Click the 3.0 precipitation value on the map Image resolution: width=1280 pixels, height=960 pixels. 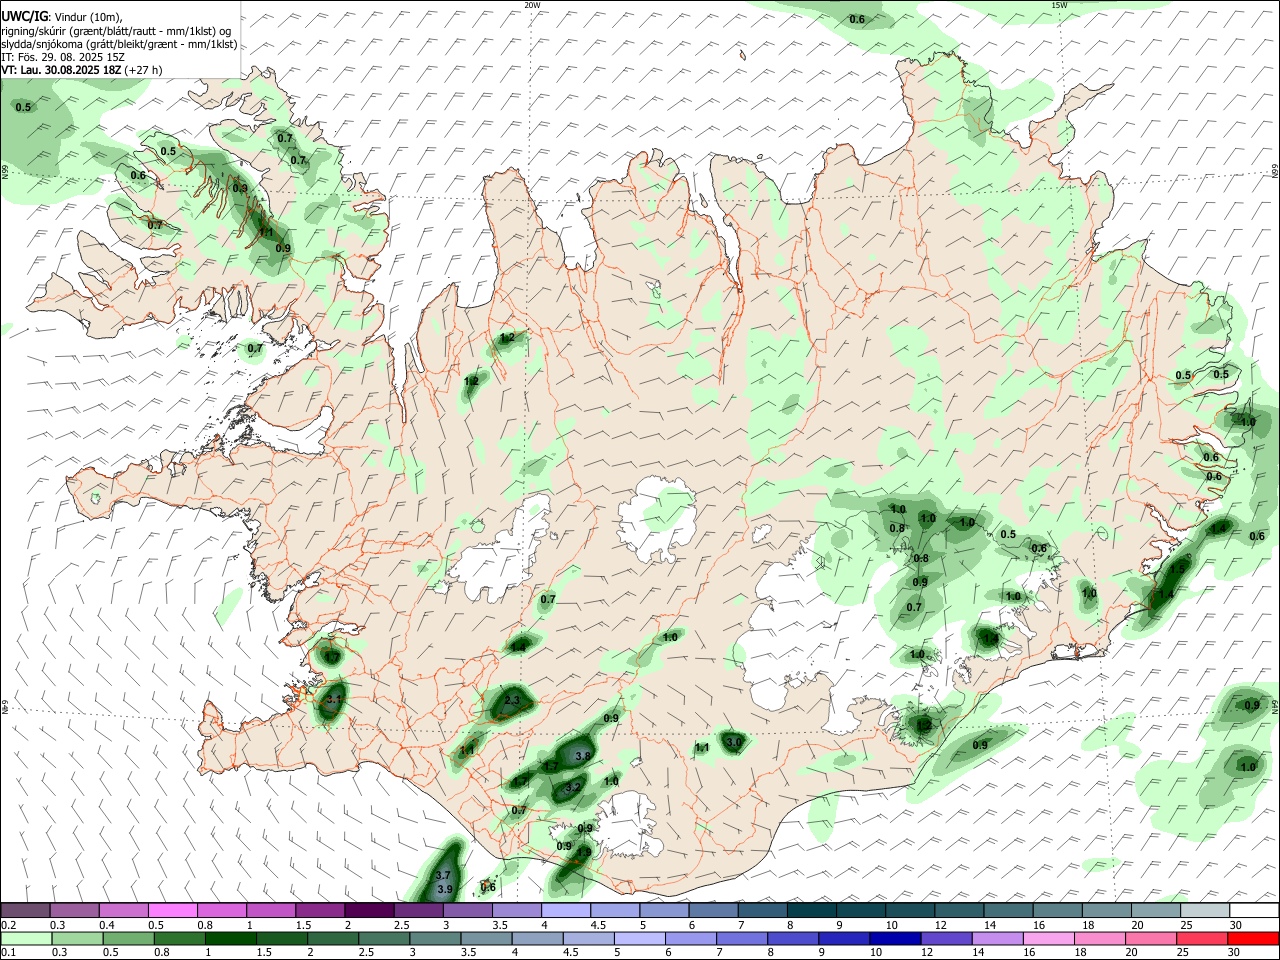pos(734,742)
